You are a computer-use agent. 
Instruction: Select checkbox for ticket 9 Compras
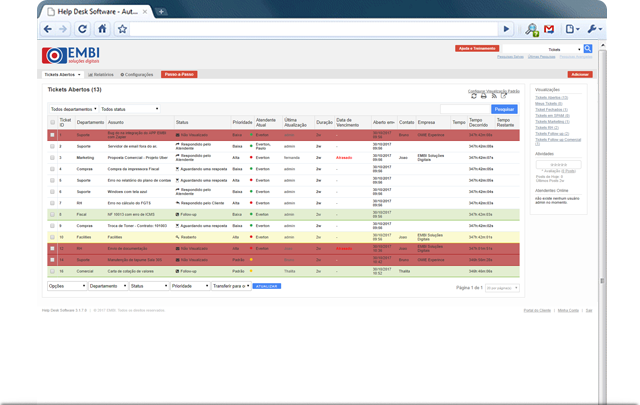tap(52, 226)
